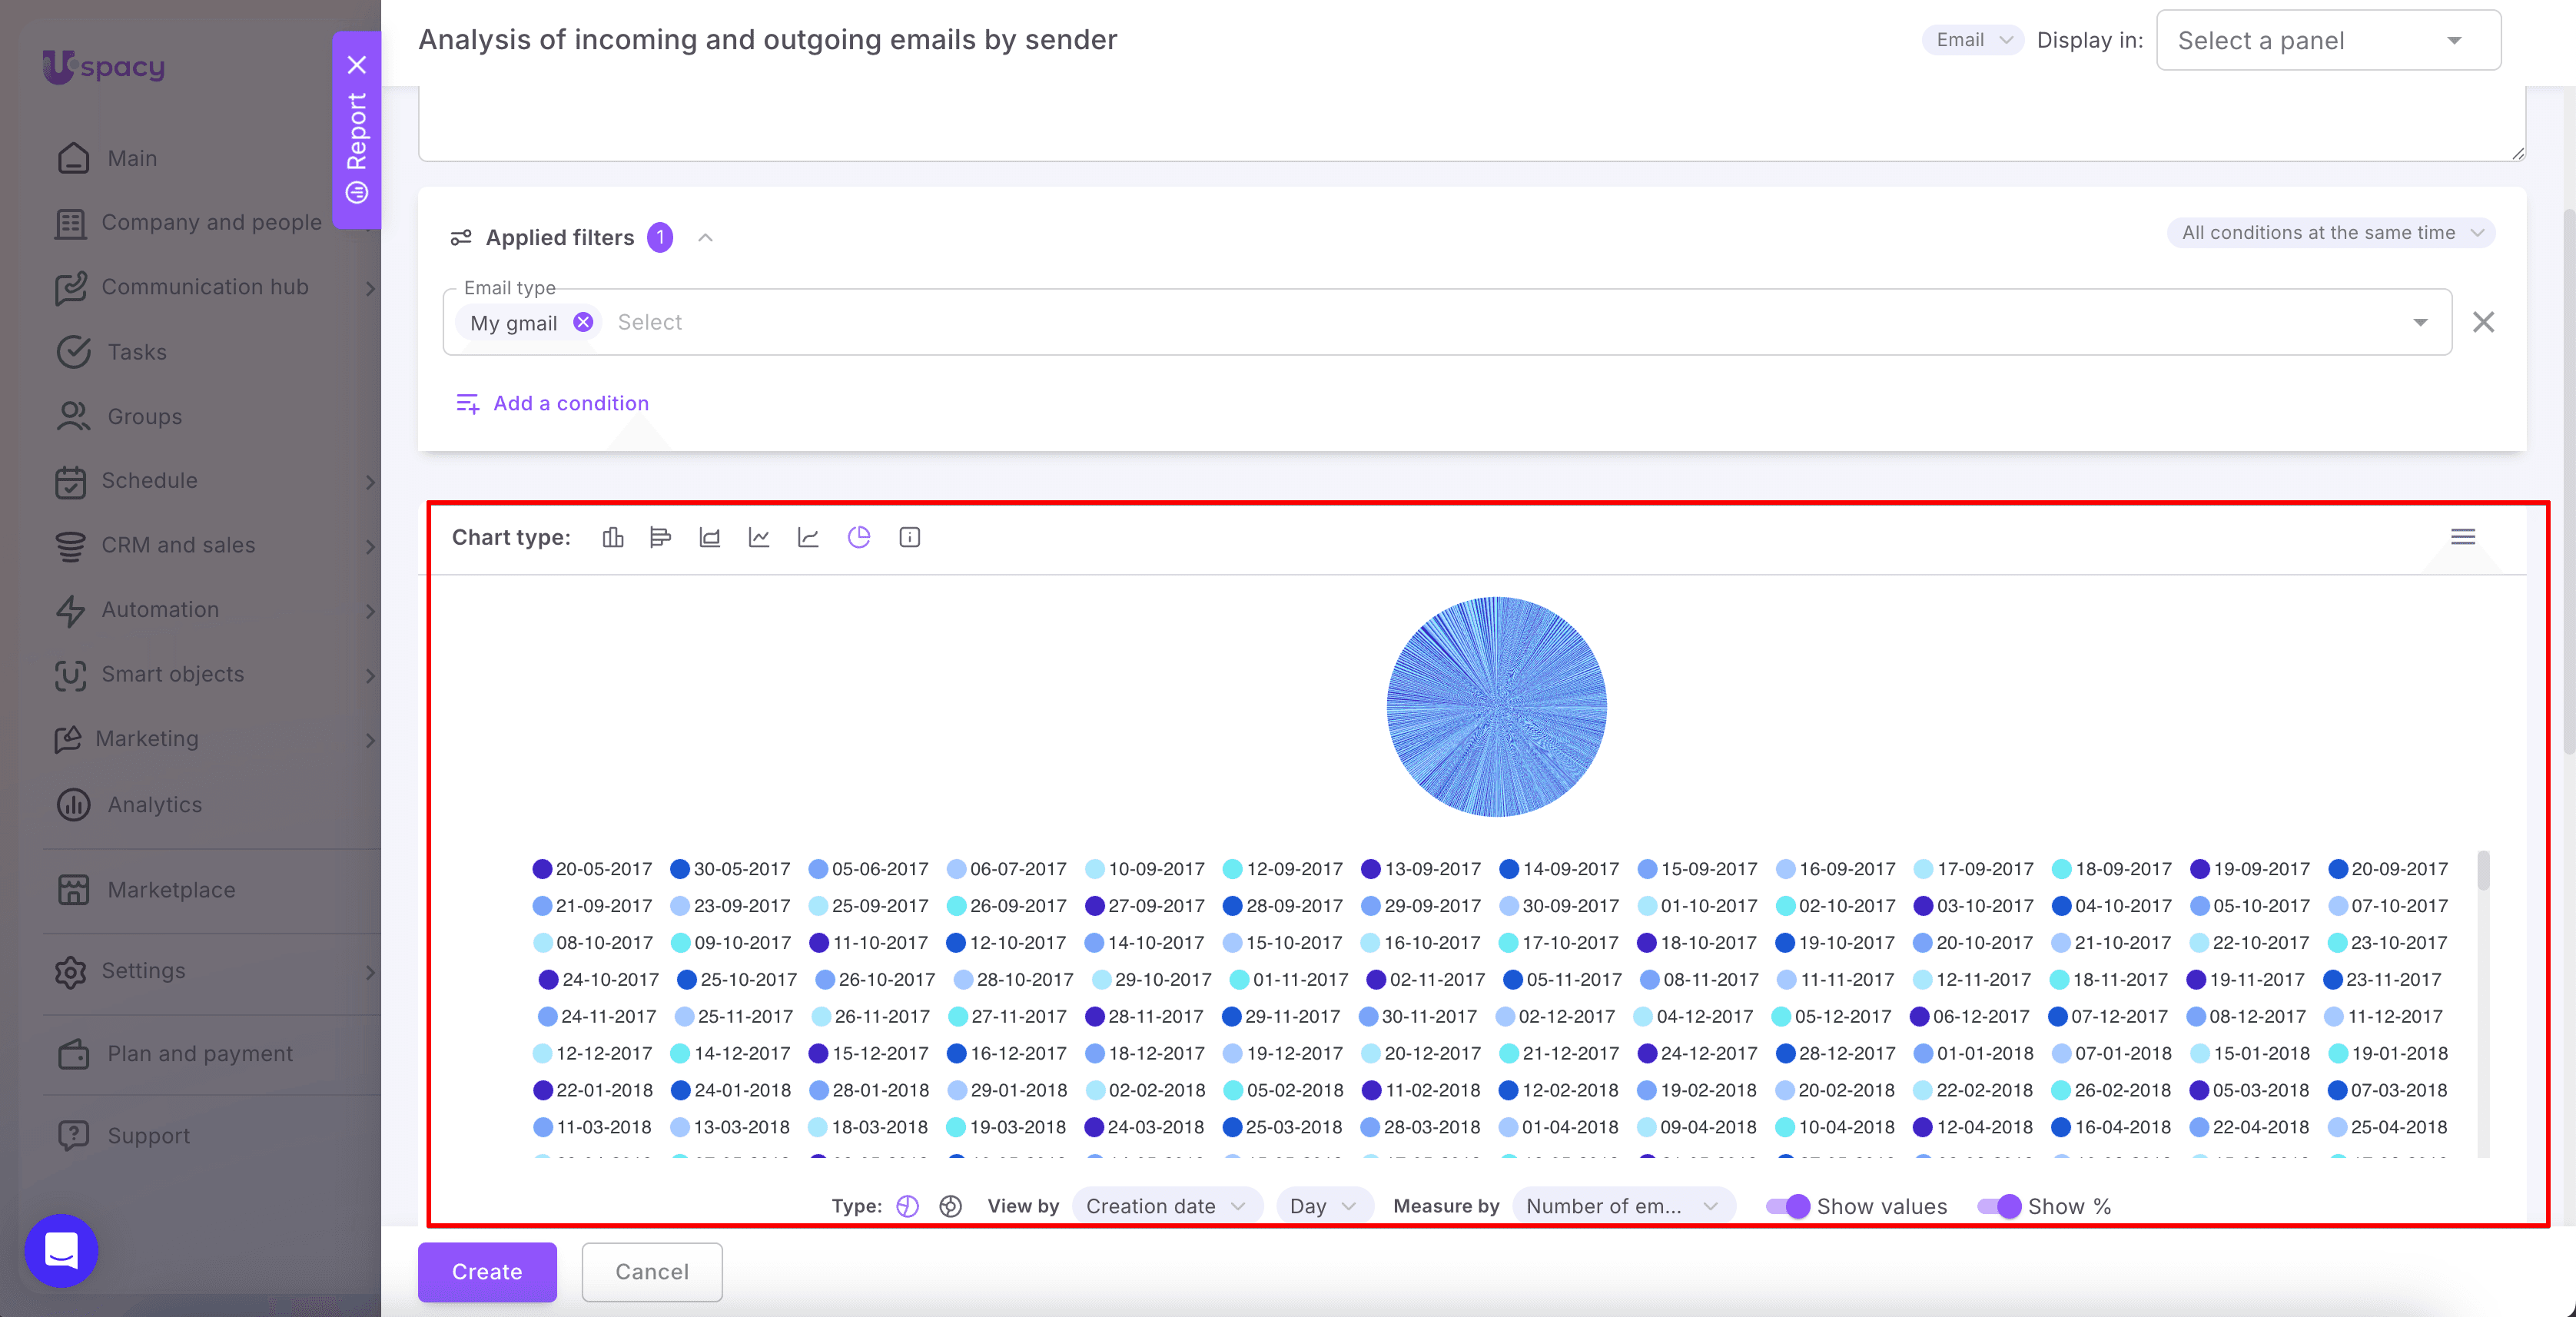Click into the description text area
The width and height of the screenshot is (2576, 1317).
point(1472,123)
